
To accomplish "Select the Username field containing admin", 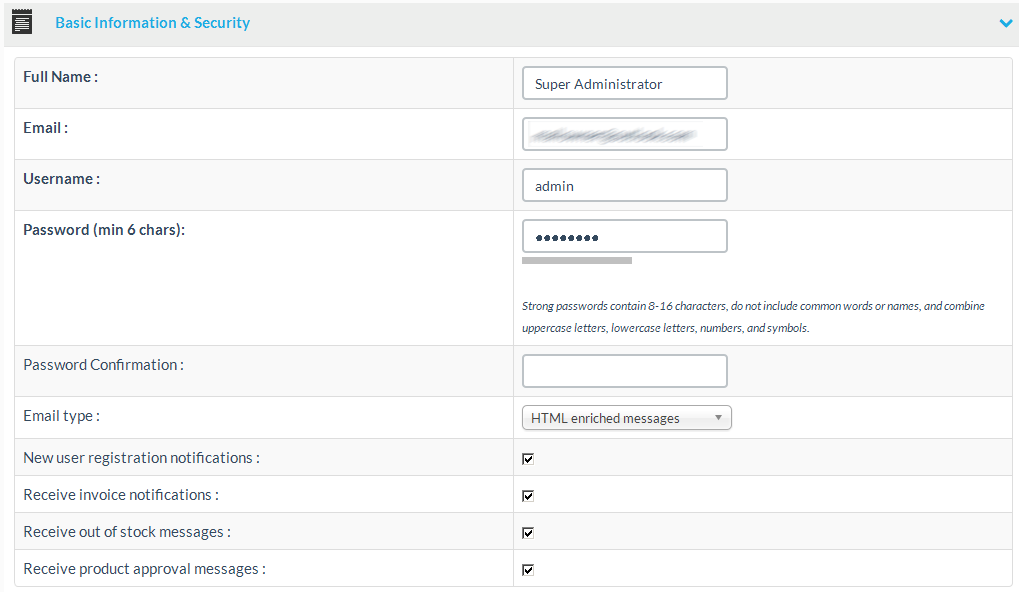I will [x=624, y=186].
